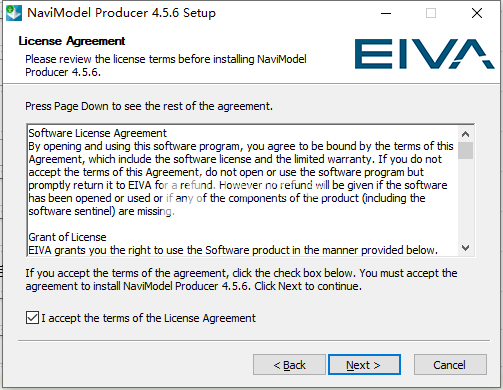This screenshot has height=390, width=503.
Task: Click the 'Press Page Down' instruction text
Action: pyautogui.click(x=149, y=106)
